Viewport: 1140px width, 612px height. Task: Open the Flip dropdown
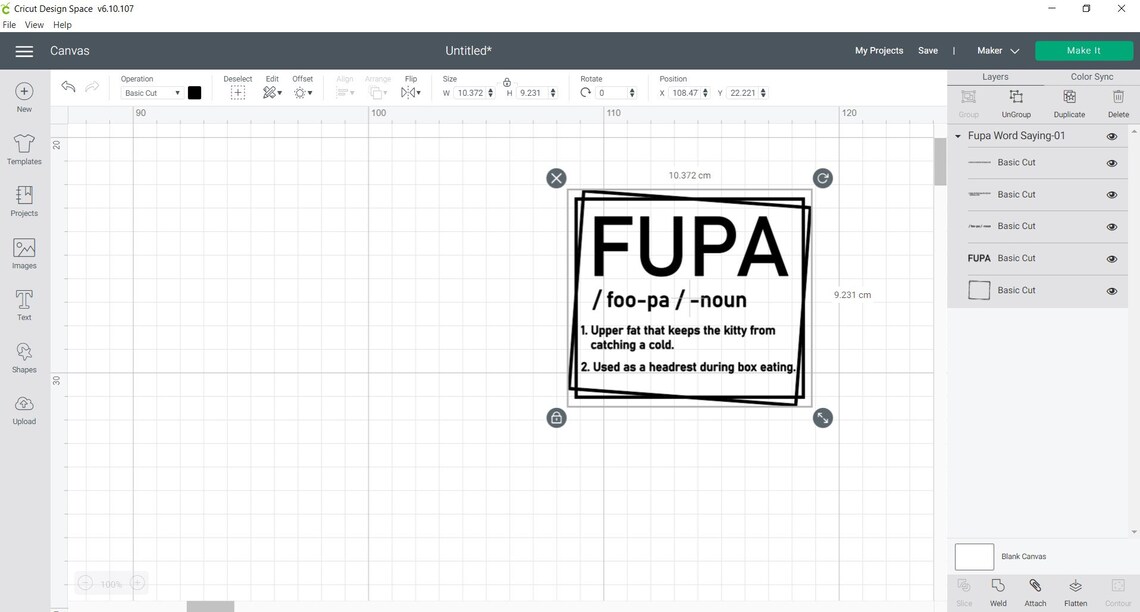coord(411,92)
